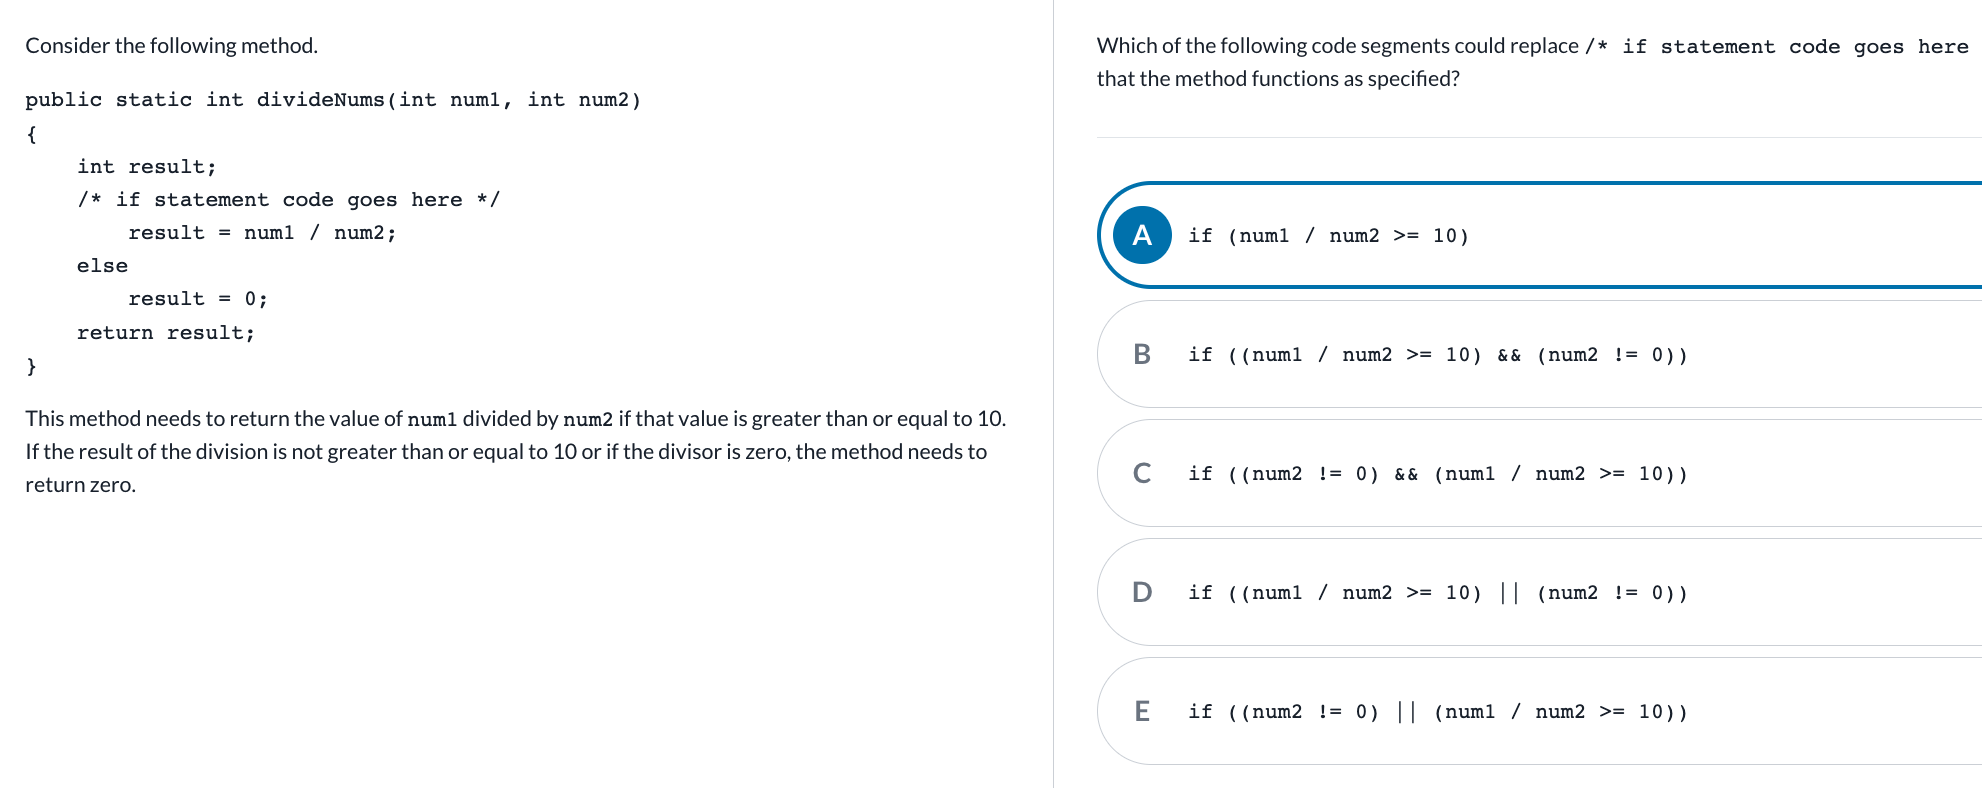This screenshot has width=1982, height=788.
Task: Select the answer E letter marker
Action: click(1142, 711)
